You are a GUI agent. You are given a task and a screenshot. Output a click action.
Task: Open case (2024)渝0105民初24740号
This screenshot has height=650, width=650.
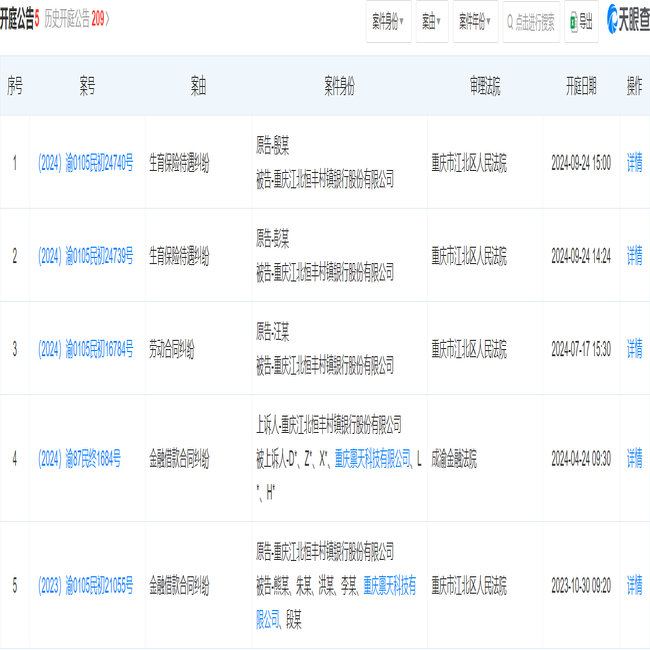click(x=85, y=162)
